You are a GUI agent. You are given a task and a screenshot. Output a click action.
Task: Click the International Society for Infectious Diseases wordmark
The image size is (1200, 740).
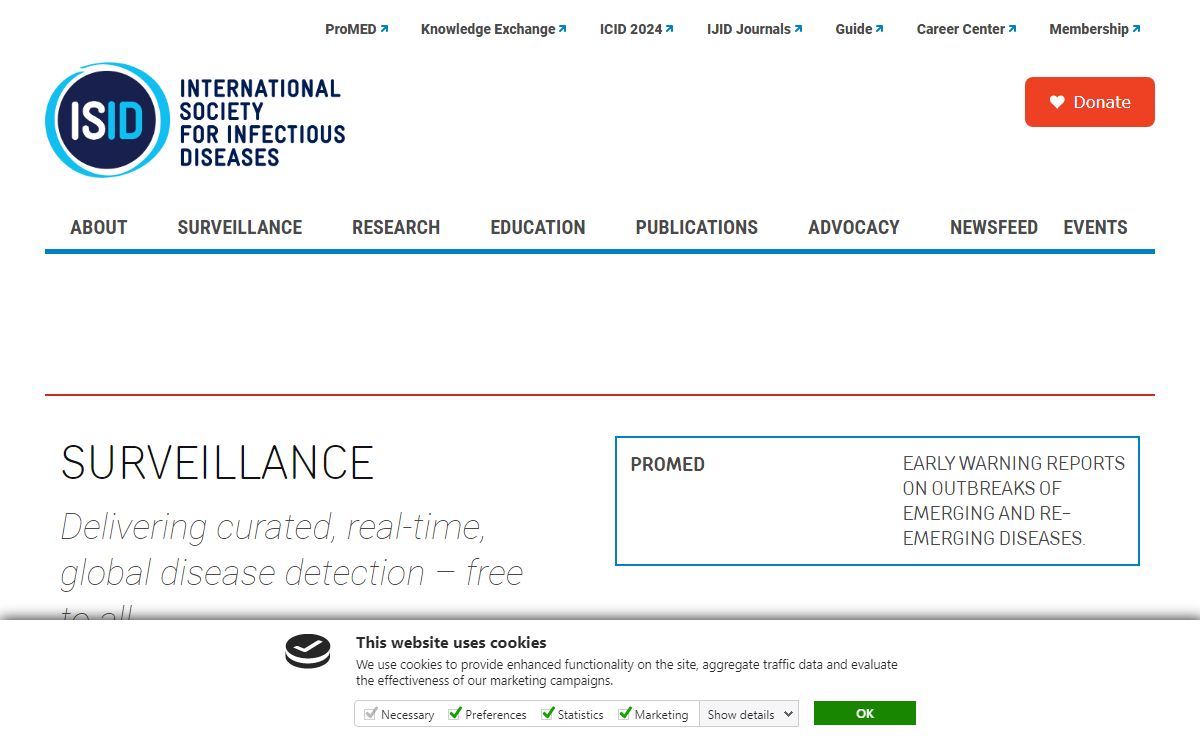coord(262,122)
